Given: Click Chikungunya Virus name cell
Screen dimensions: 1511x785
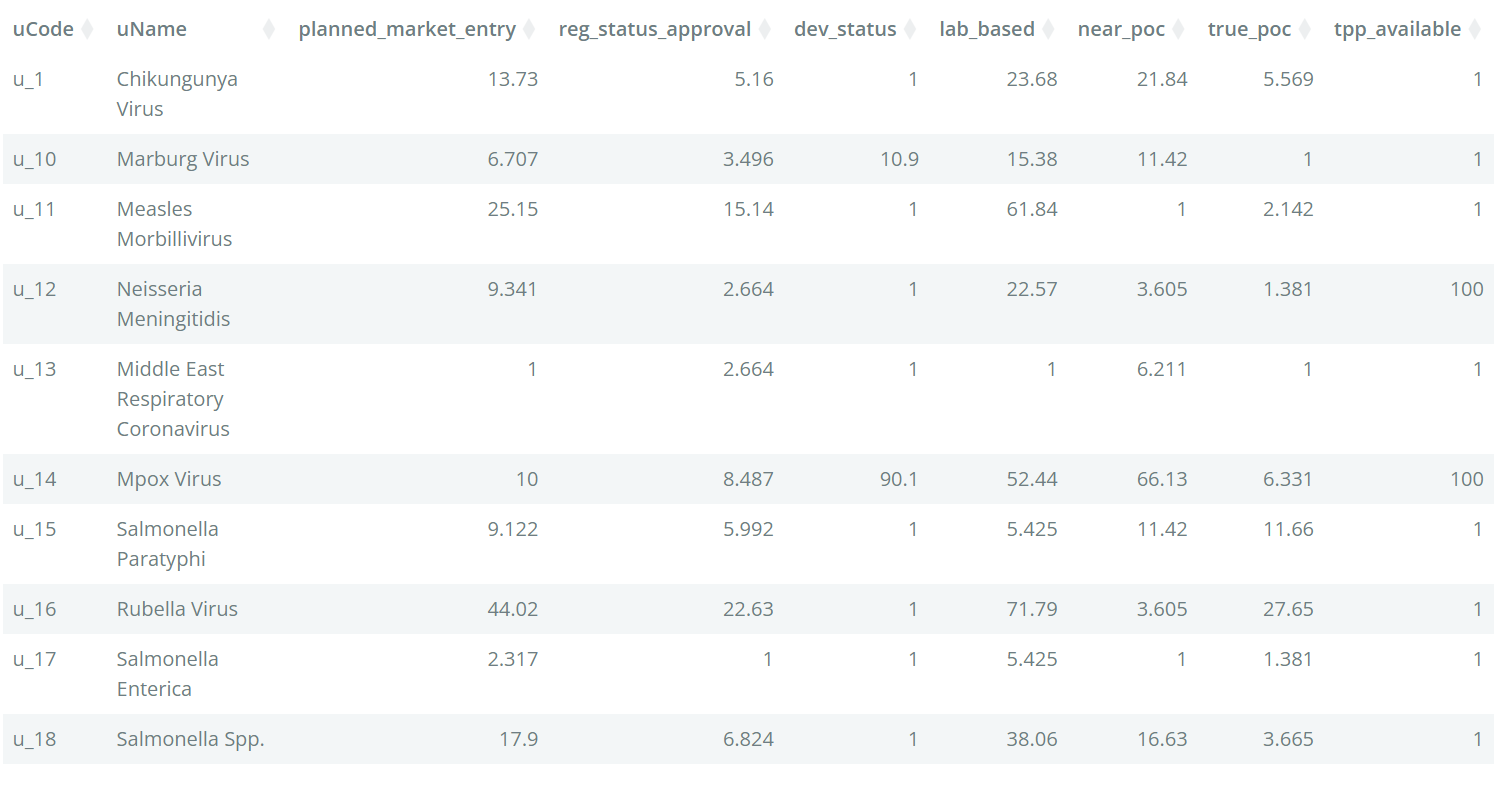Looking at the screenshot, I should pyautogui.click(x=177, y=94).
